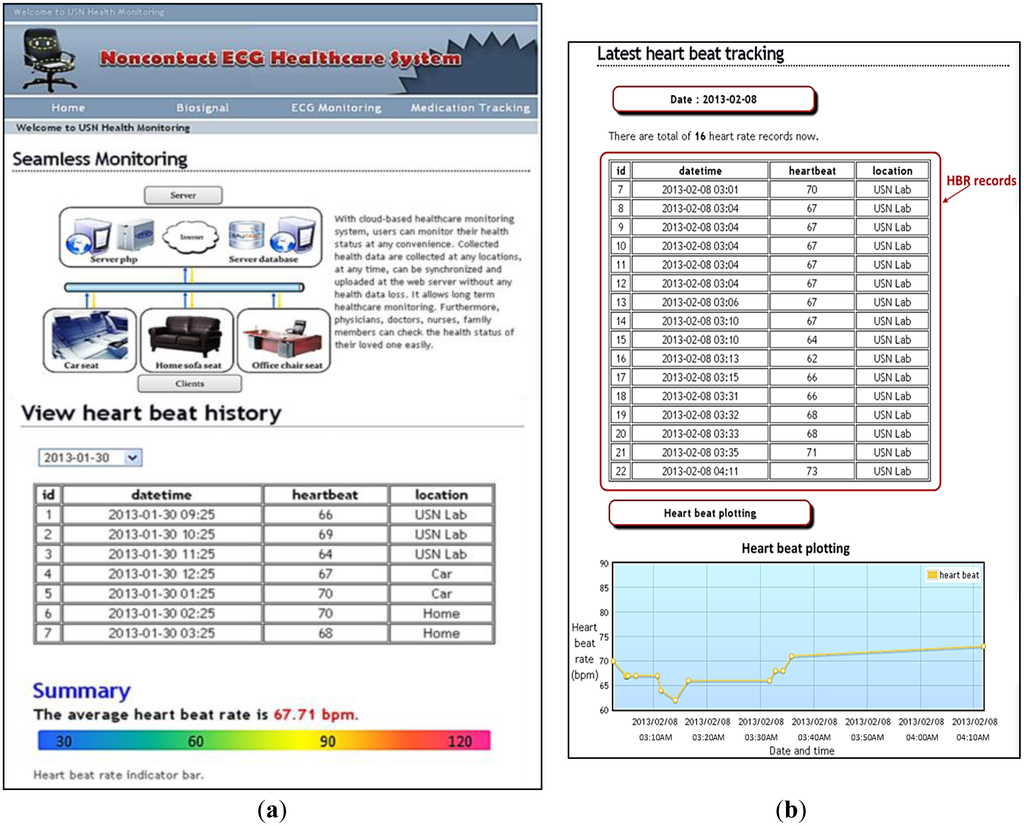This screenshot has height=826, width=1024.
Task: Select record id 22 in heartbeat table
Action: [620, 471]
